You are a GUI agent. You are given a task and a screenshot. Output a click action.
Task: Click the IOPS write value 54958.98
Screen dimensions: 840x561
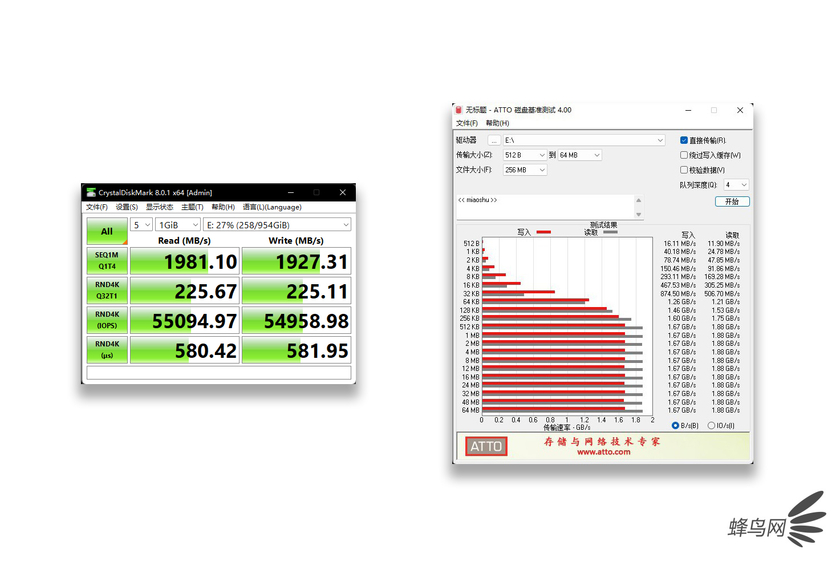(296, 320)
